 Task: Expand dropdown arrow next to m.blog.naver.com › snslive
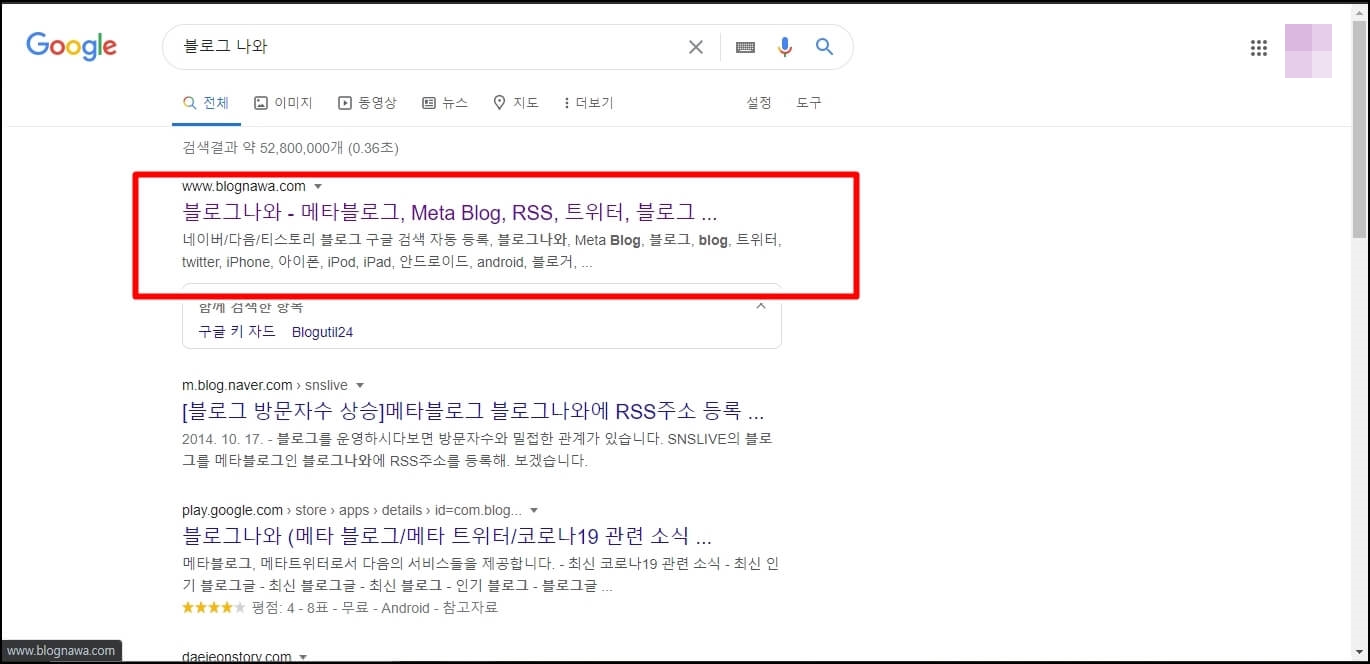360,386
